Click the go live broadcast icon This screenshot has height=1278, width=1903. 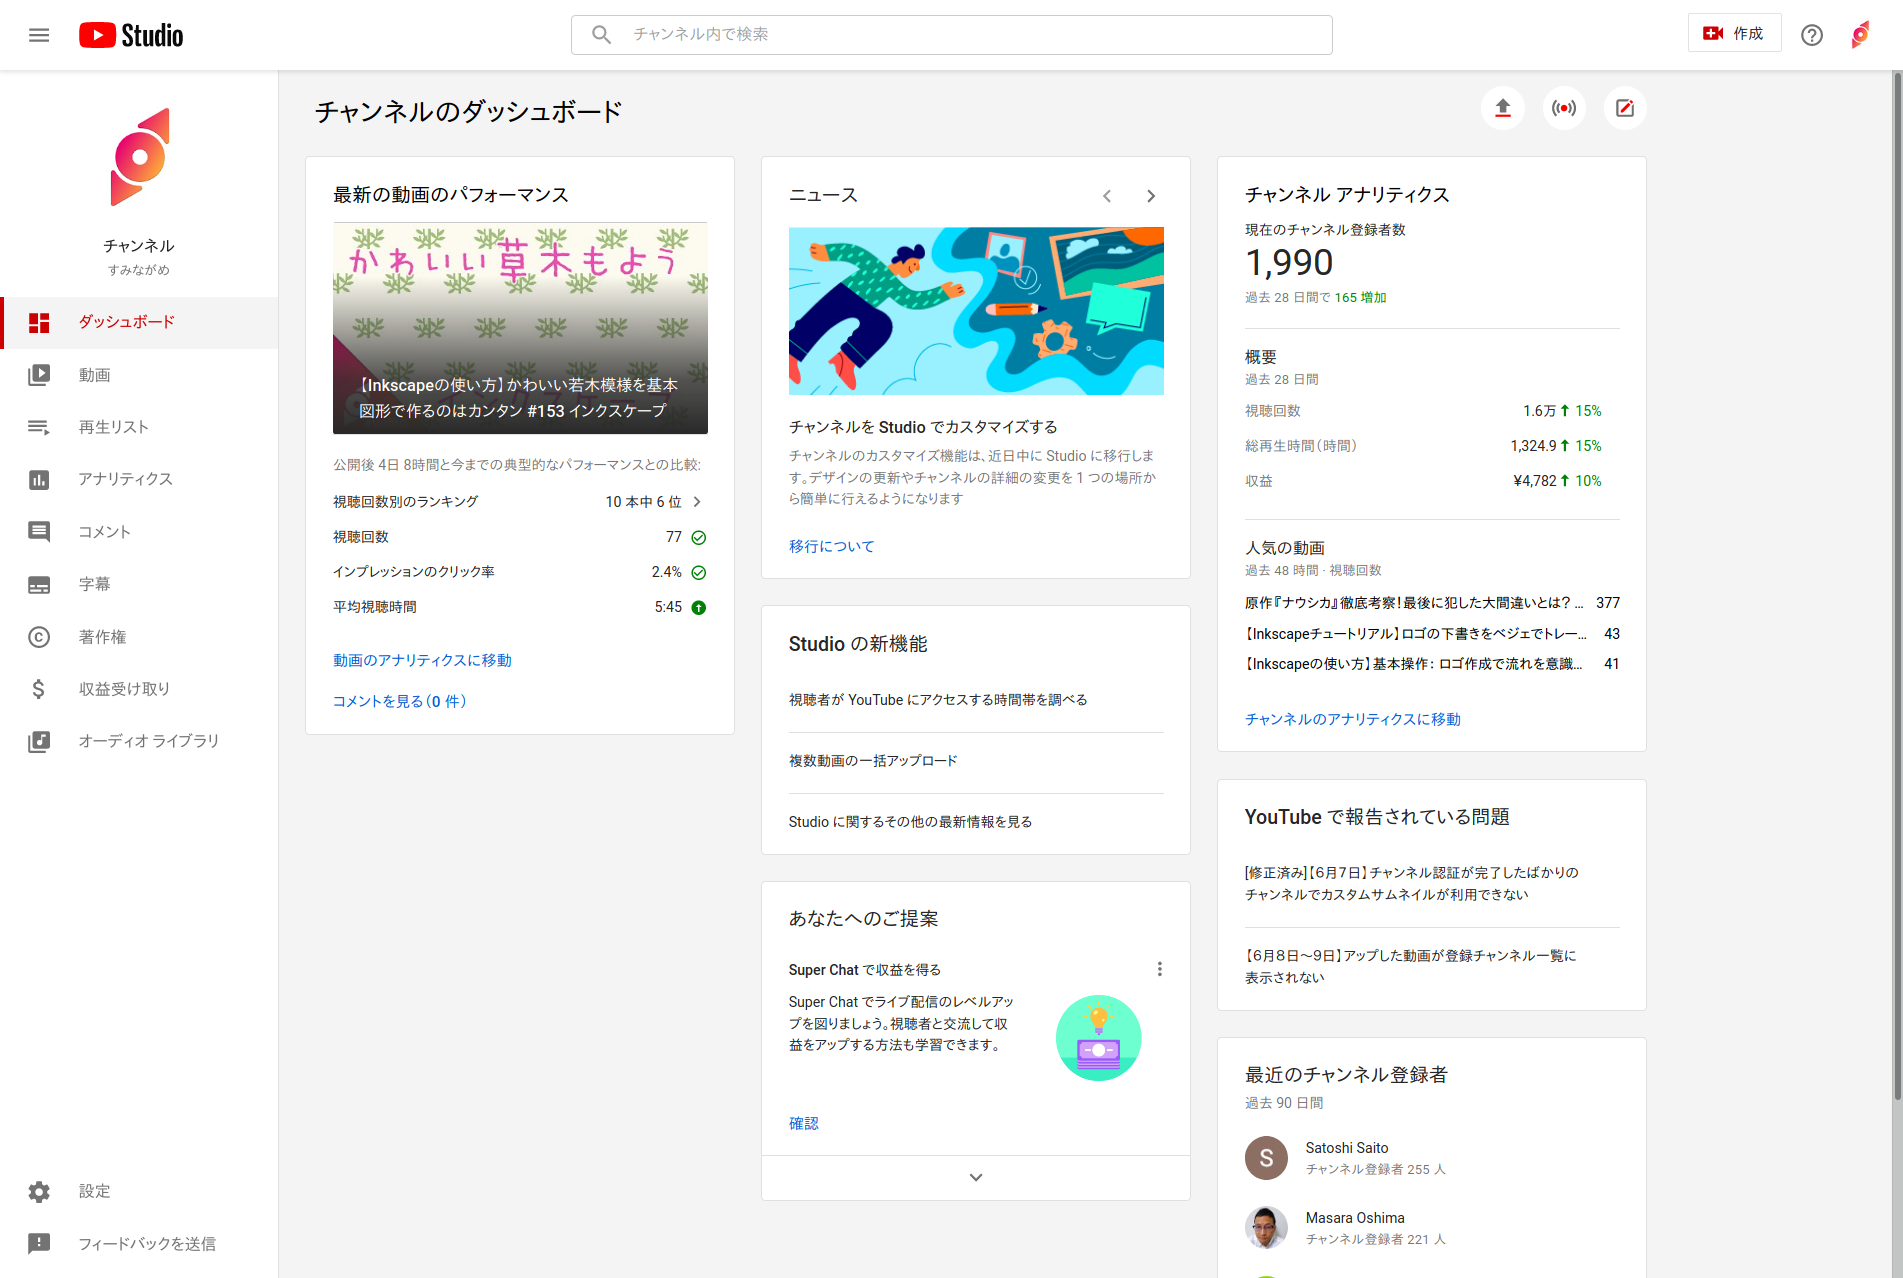click(x=1564, y=108)
